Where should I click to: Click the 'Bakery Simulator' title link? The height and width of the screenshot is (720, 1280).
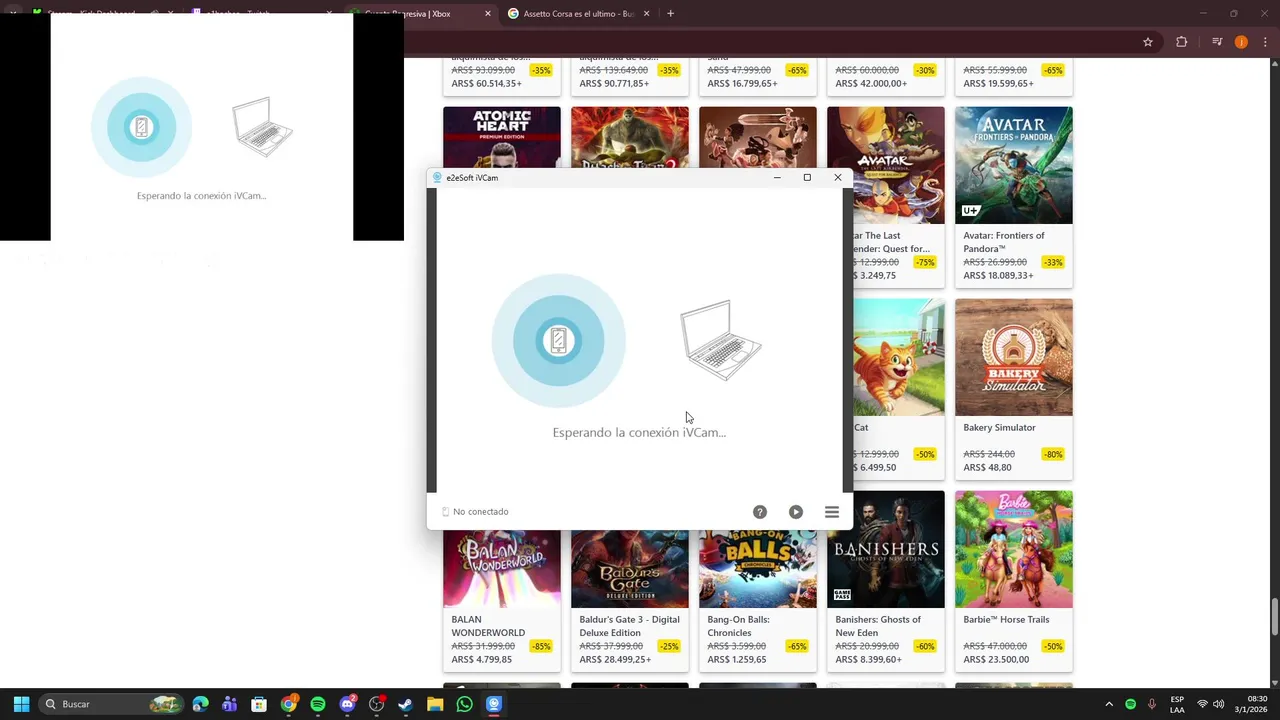(x=999, y=428)
